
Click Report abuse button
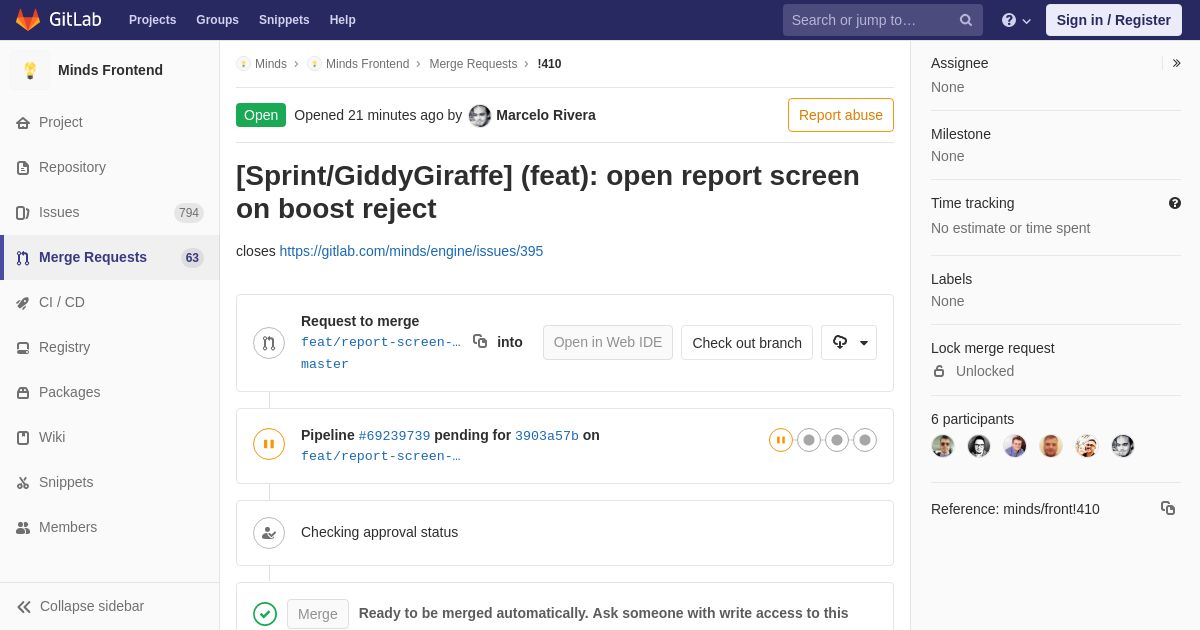click(x=841, y=115)
